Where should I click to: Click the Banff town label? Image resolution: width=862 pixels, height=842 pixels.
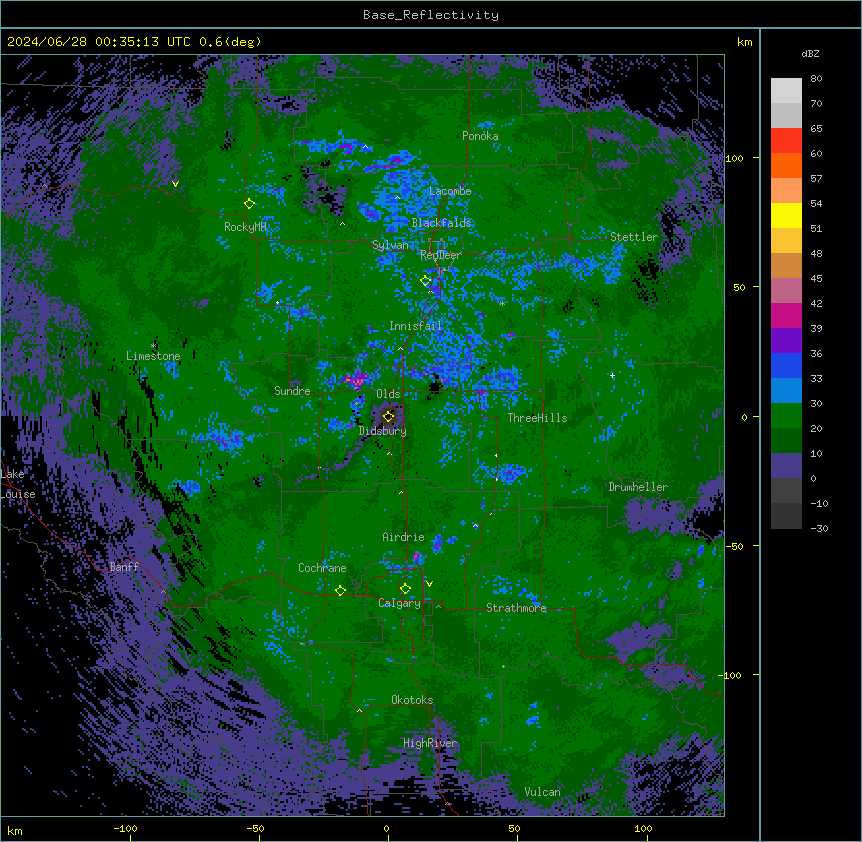[x=124, y=567]
